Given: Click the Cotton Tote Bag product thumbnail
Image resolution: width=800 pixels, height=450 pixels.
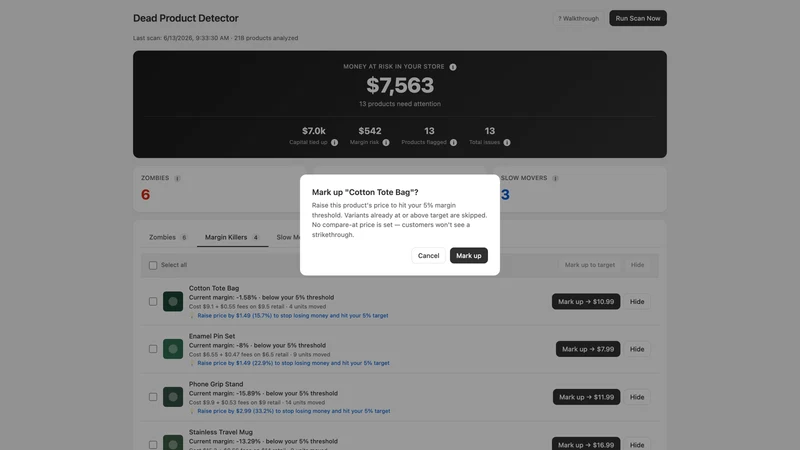Looking at the screenshot, I should point(173,302).
